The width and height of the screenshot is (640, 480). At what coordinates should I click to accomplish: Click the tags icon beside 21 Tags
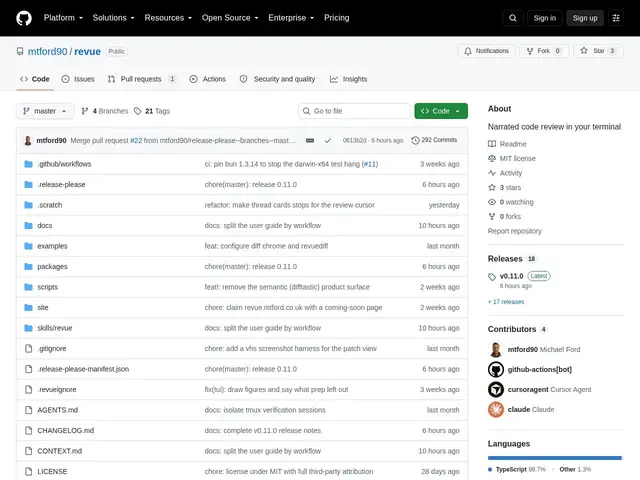click(x=138, y=111)
